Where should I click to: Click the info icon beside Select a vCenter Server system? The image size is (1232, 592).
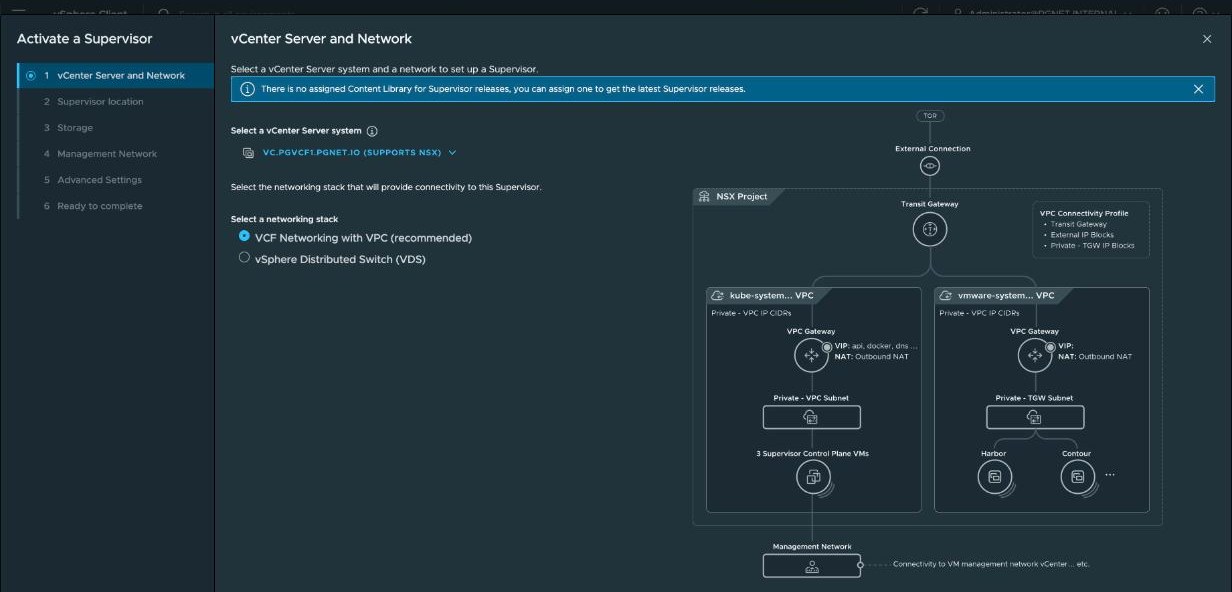372,131
